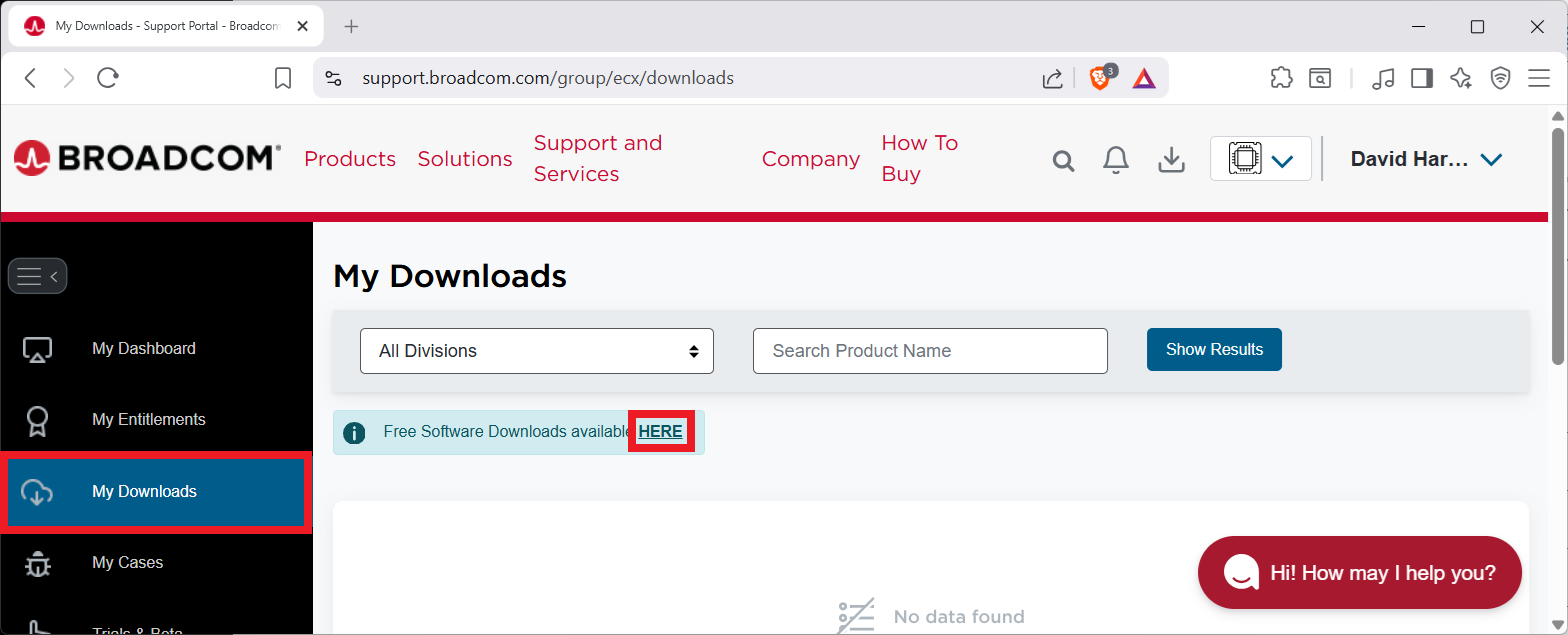Bookmark this page with bookmark icon

(283, 78)
